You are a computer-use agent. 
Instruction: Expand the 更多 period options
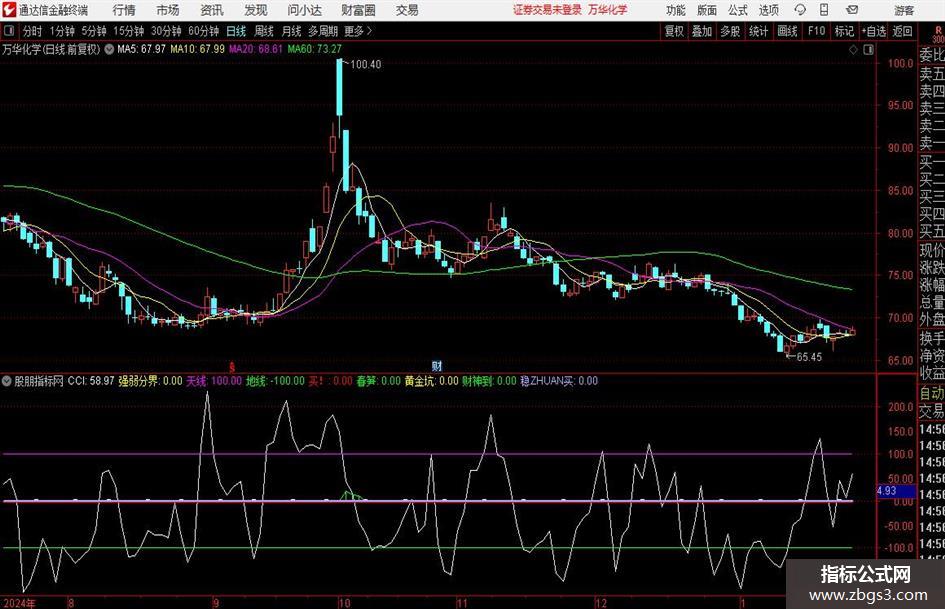point(359,31)
